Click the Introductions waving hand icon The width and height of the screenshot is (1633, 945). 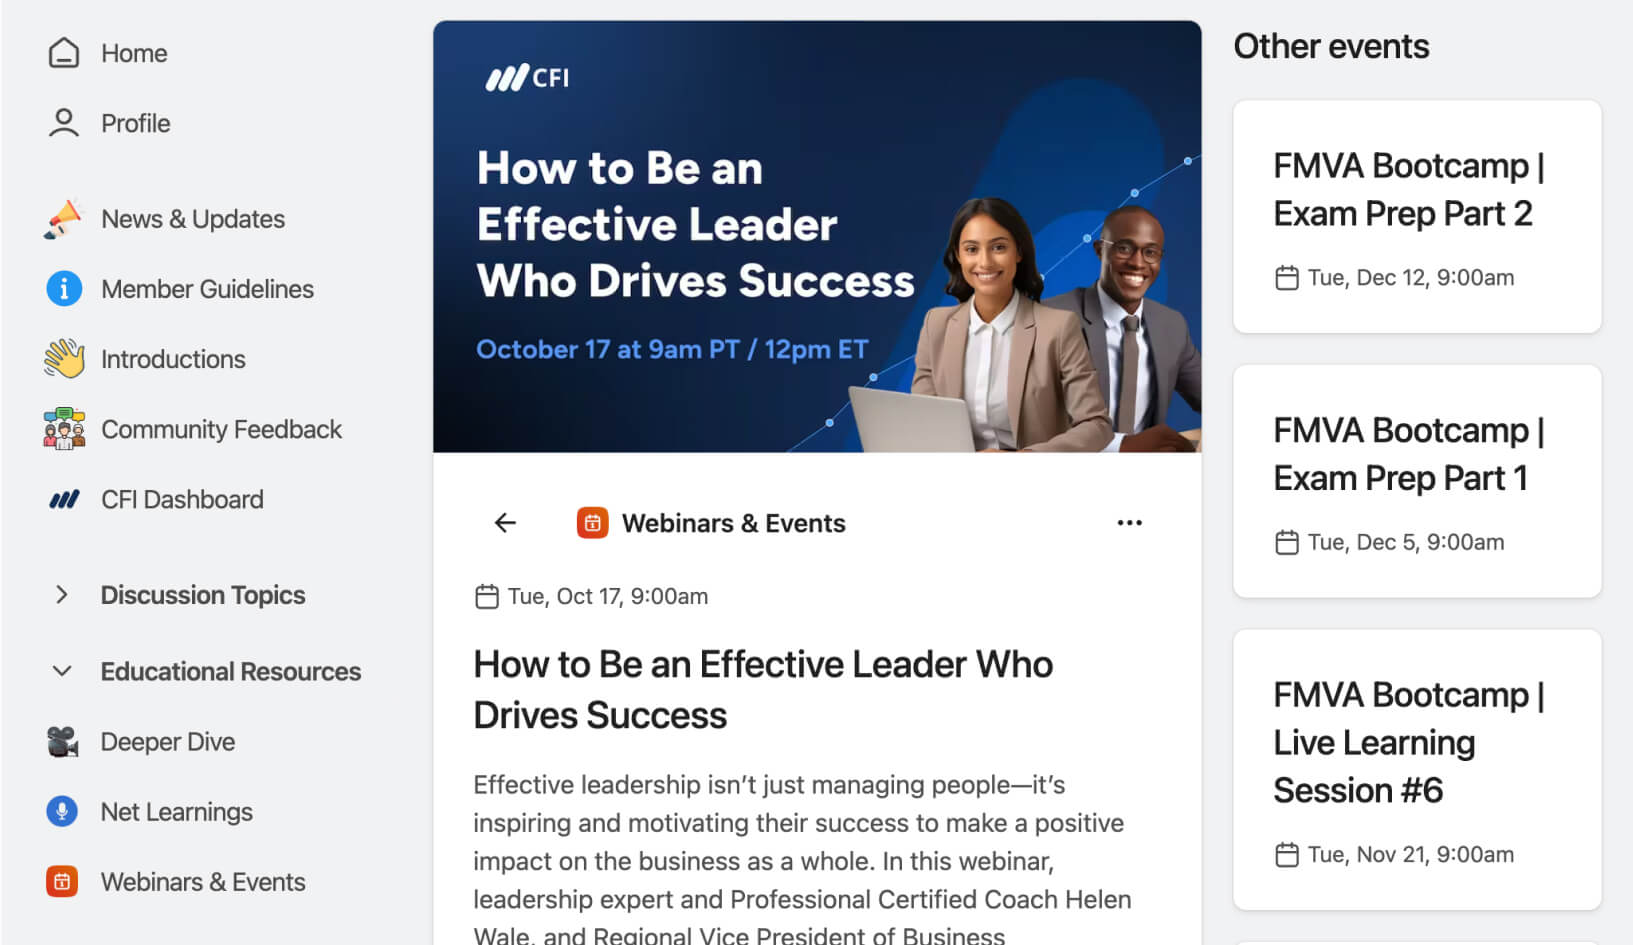[64, 359]
